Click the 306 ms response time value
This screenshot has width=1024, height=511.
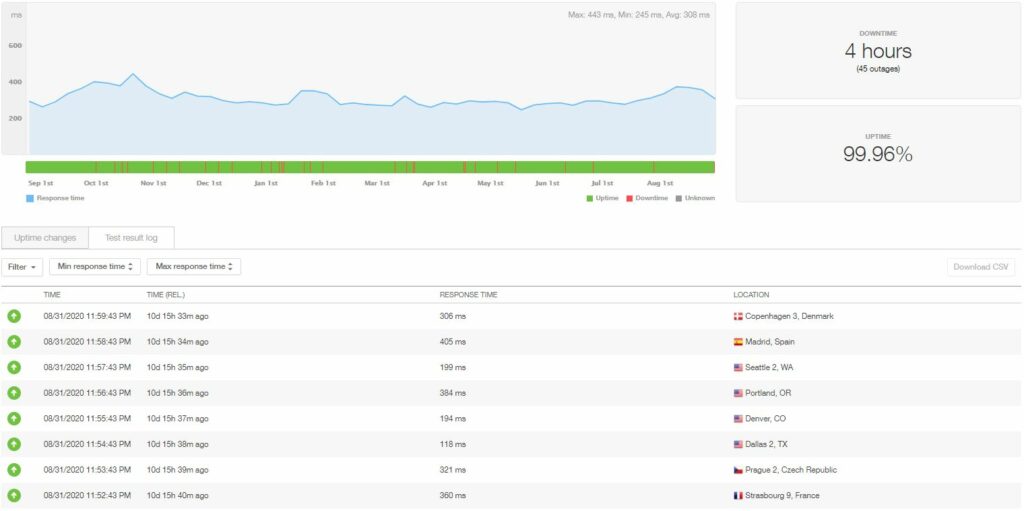click(x=453, y=316)
